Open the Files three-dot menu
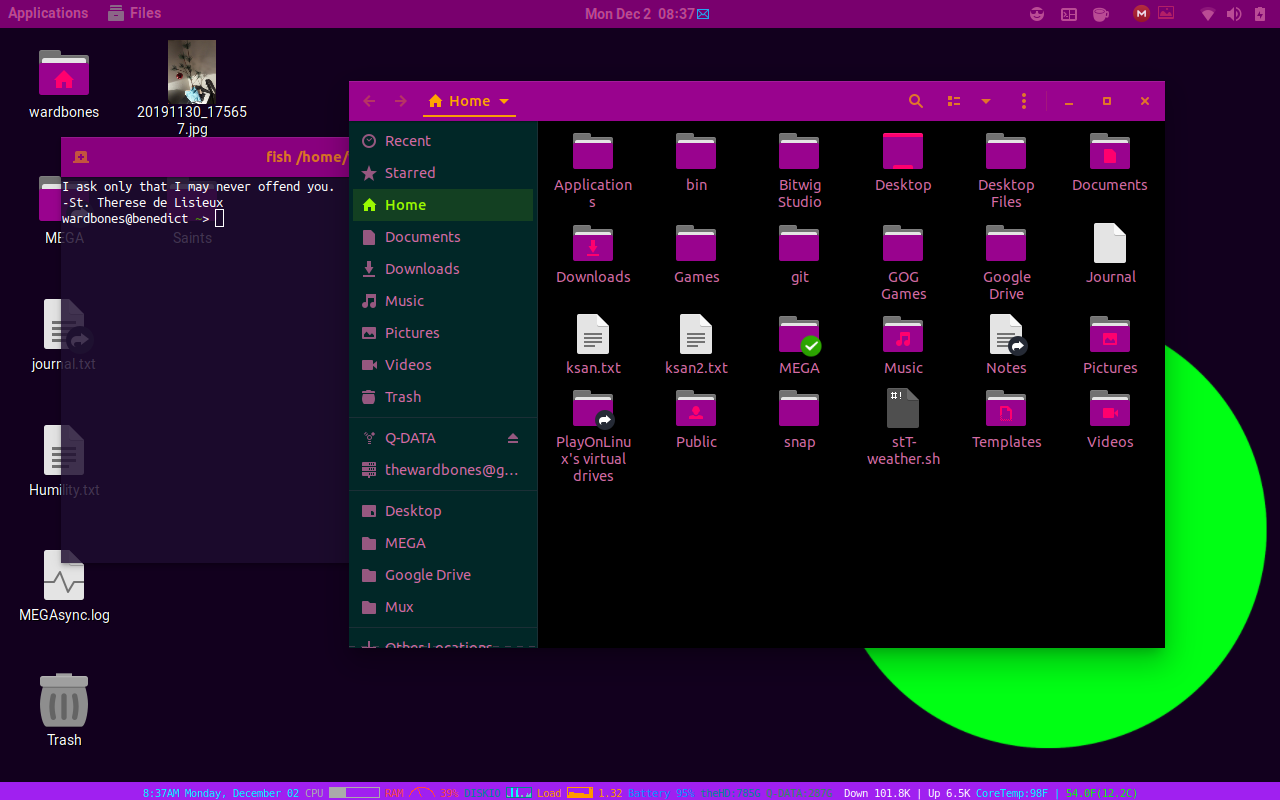1280x800 pixels. tap(1023, 101)
